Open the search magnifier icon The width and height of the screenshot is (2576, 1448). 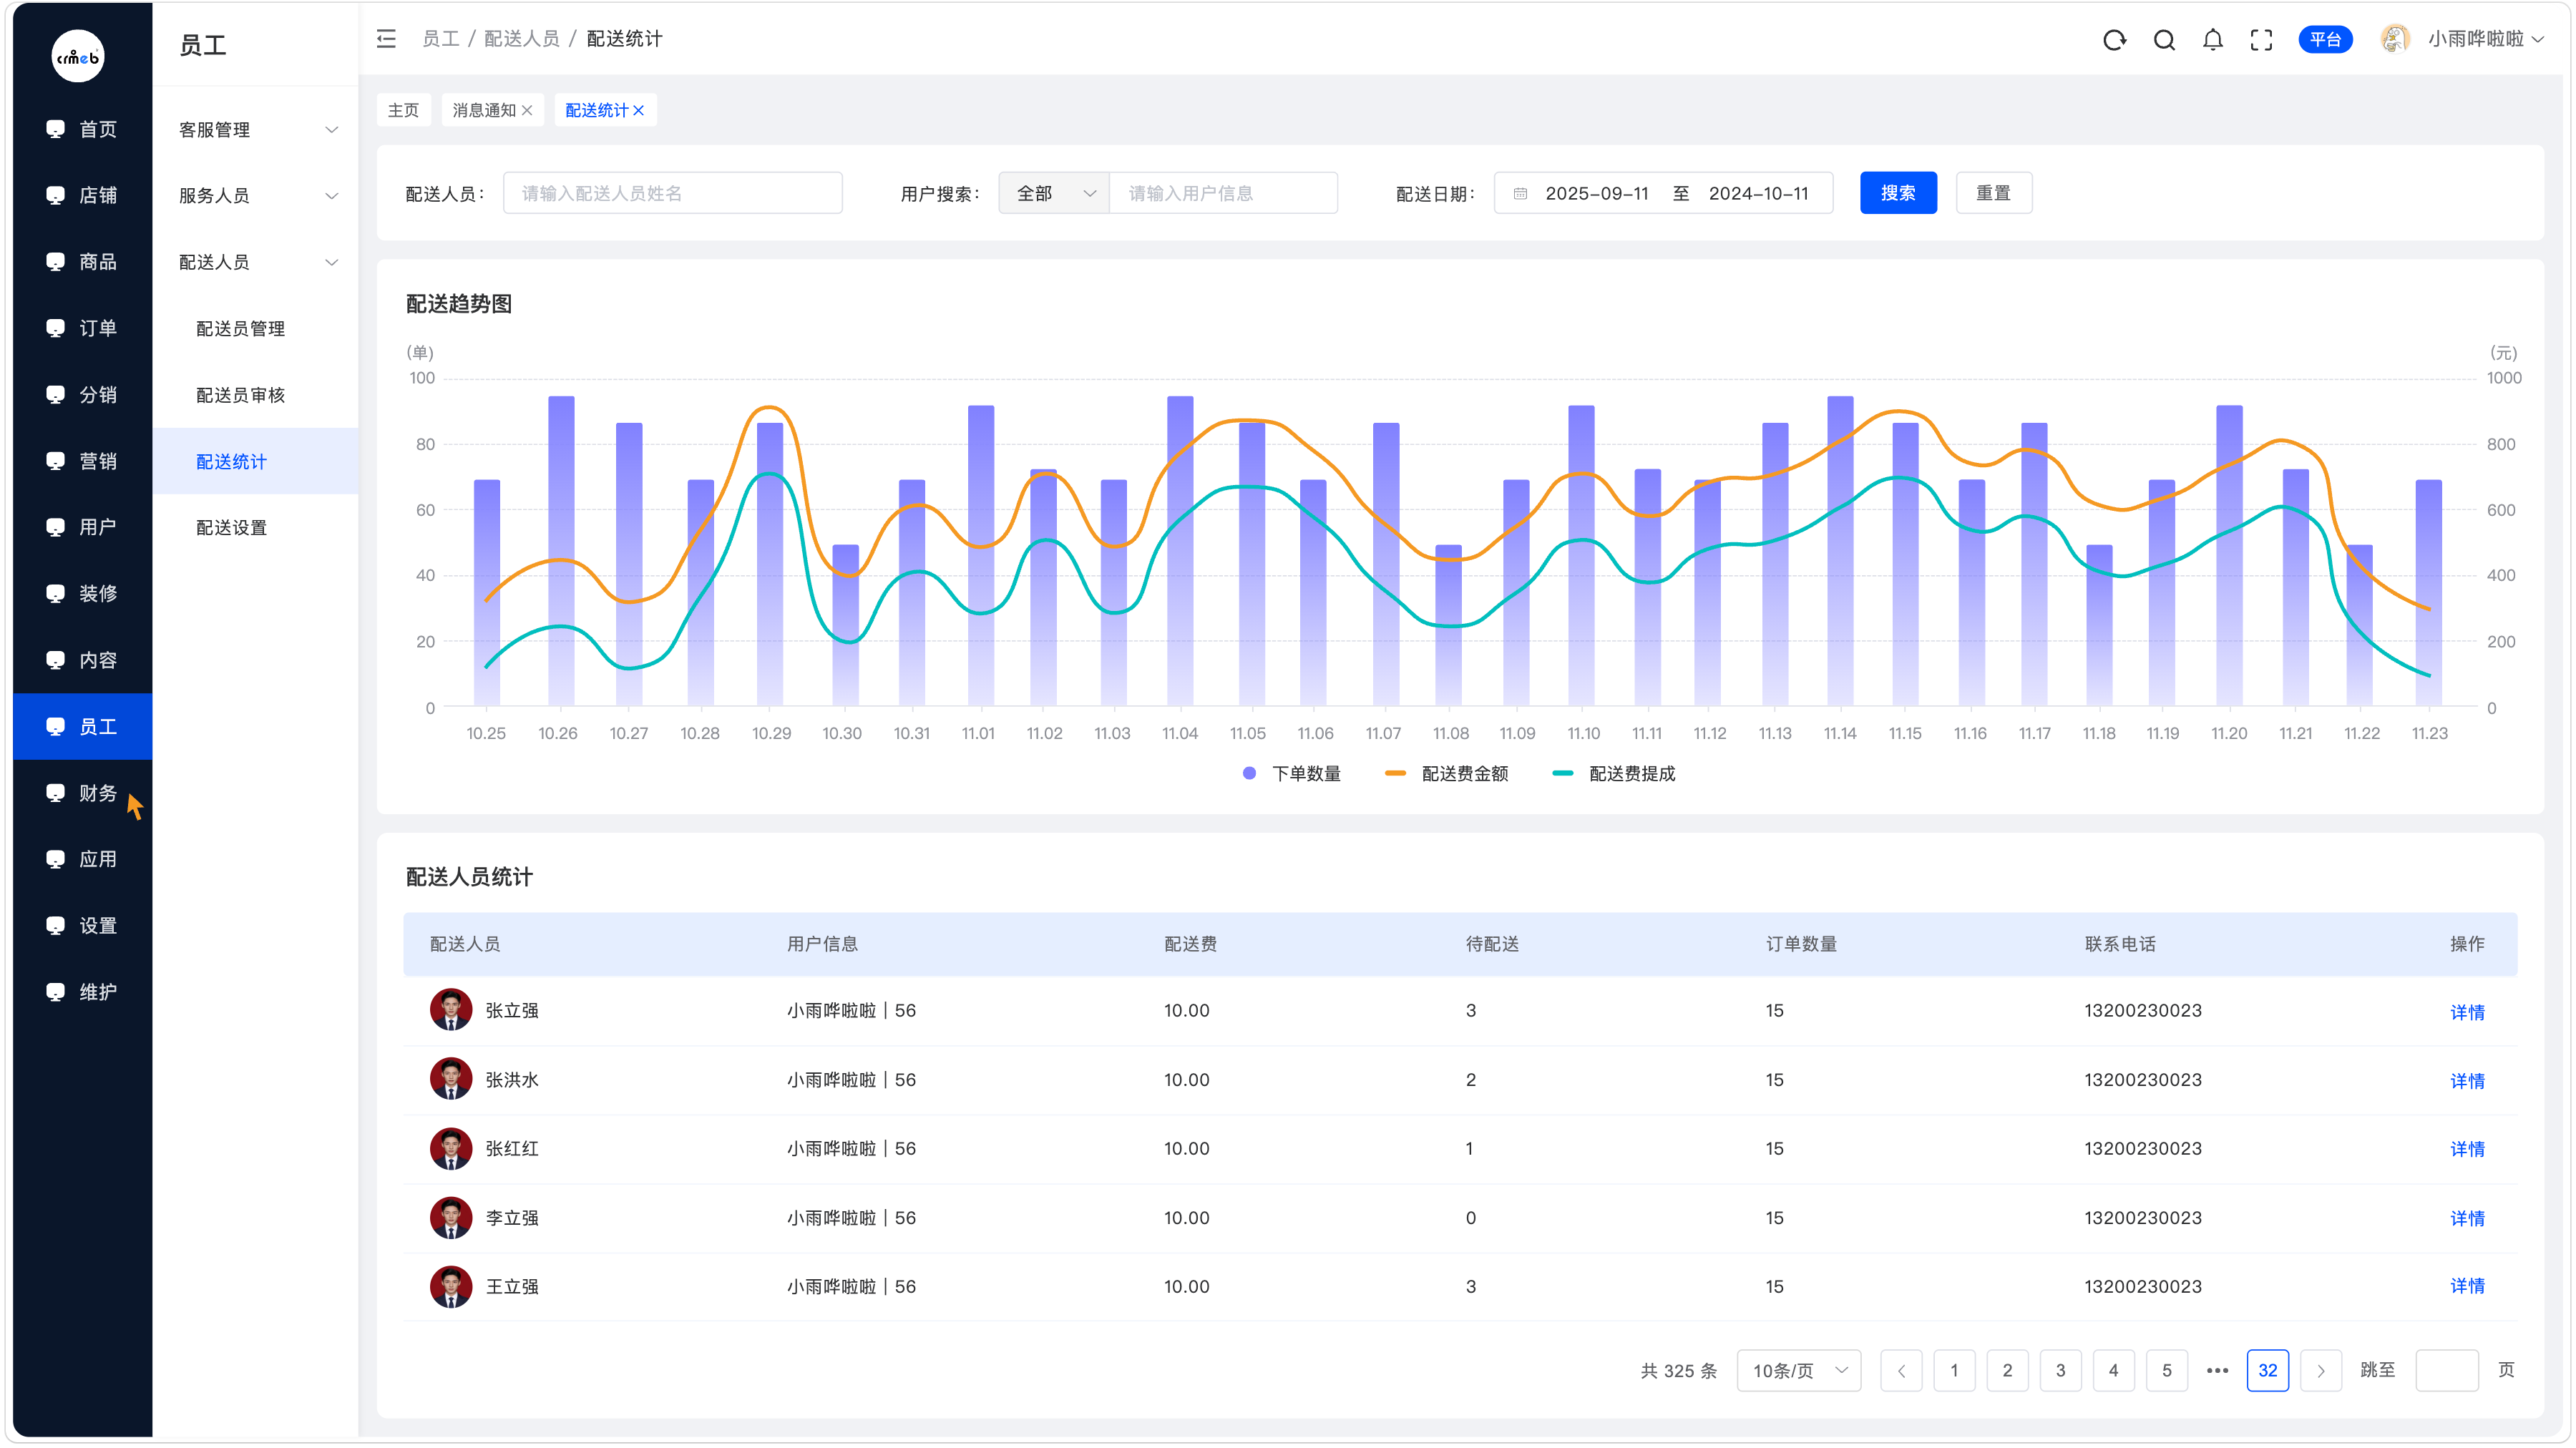coord(2164,39)
